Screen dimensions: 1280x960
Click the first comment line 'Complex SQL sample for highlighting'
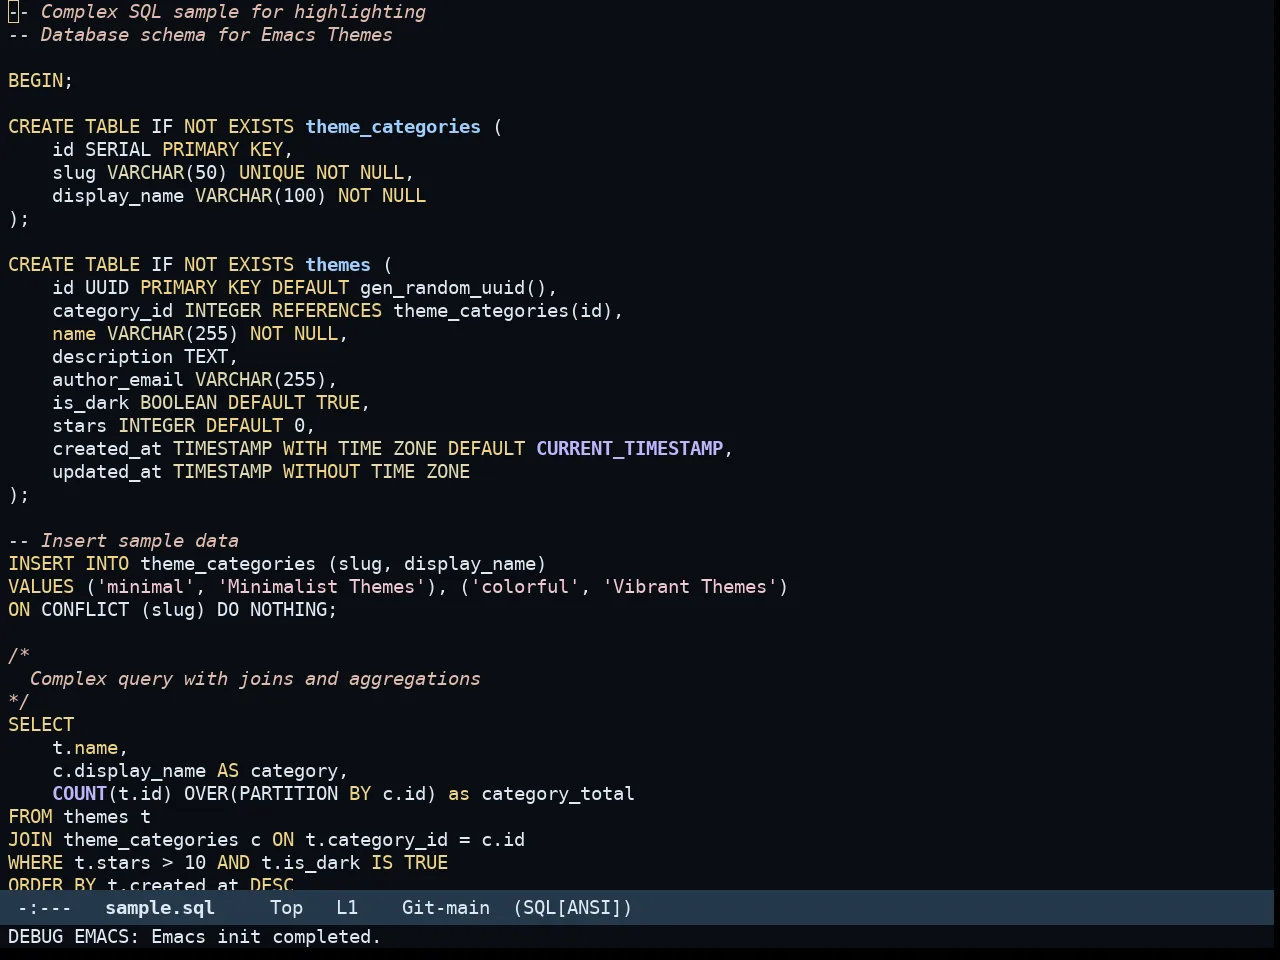point(217,12)
